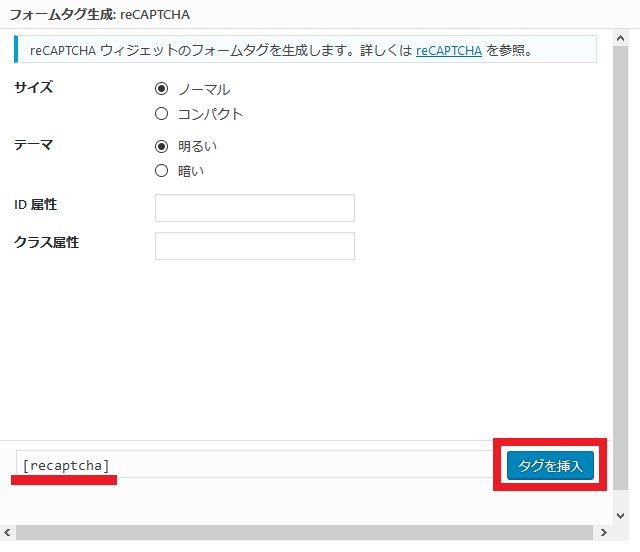Click the vertical scrollbar thumb
Screen dimensions: 640x552
click(620, 267)
